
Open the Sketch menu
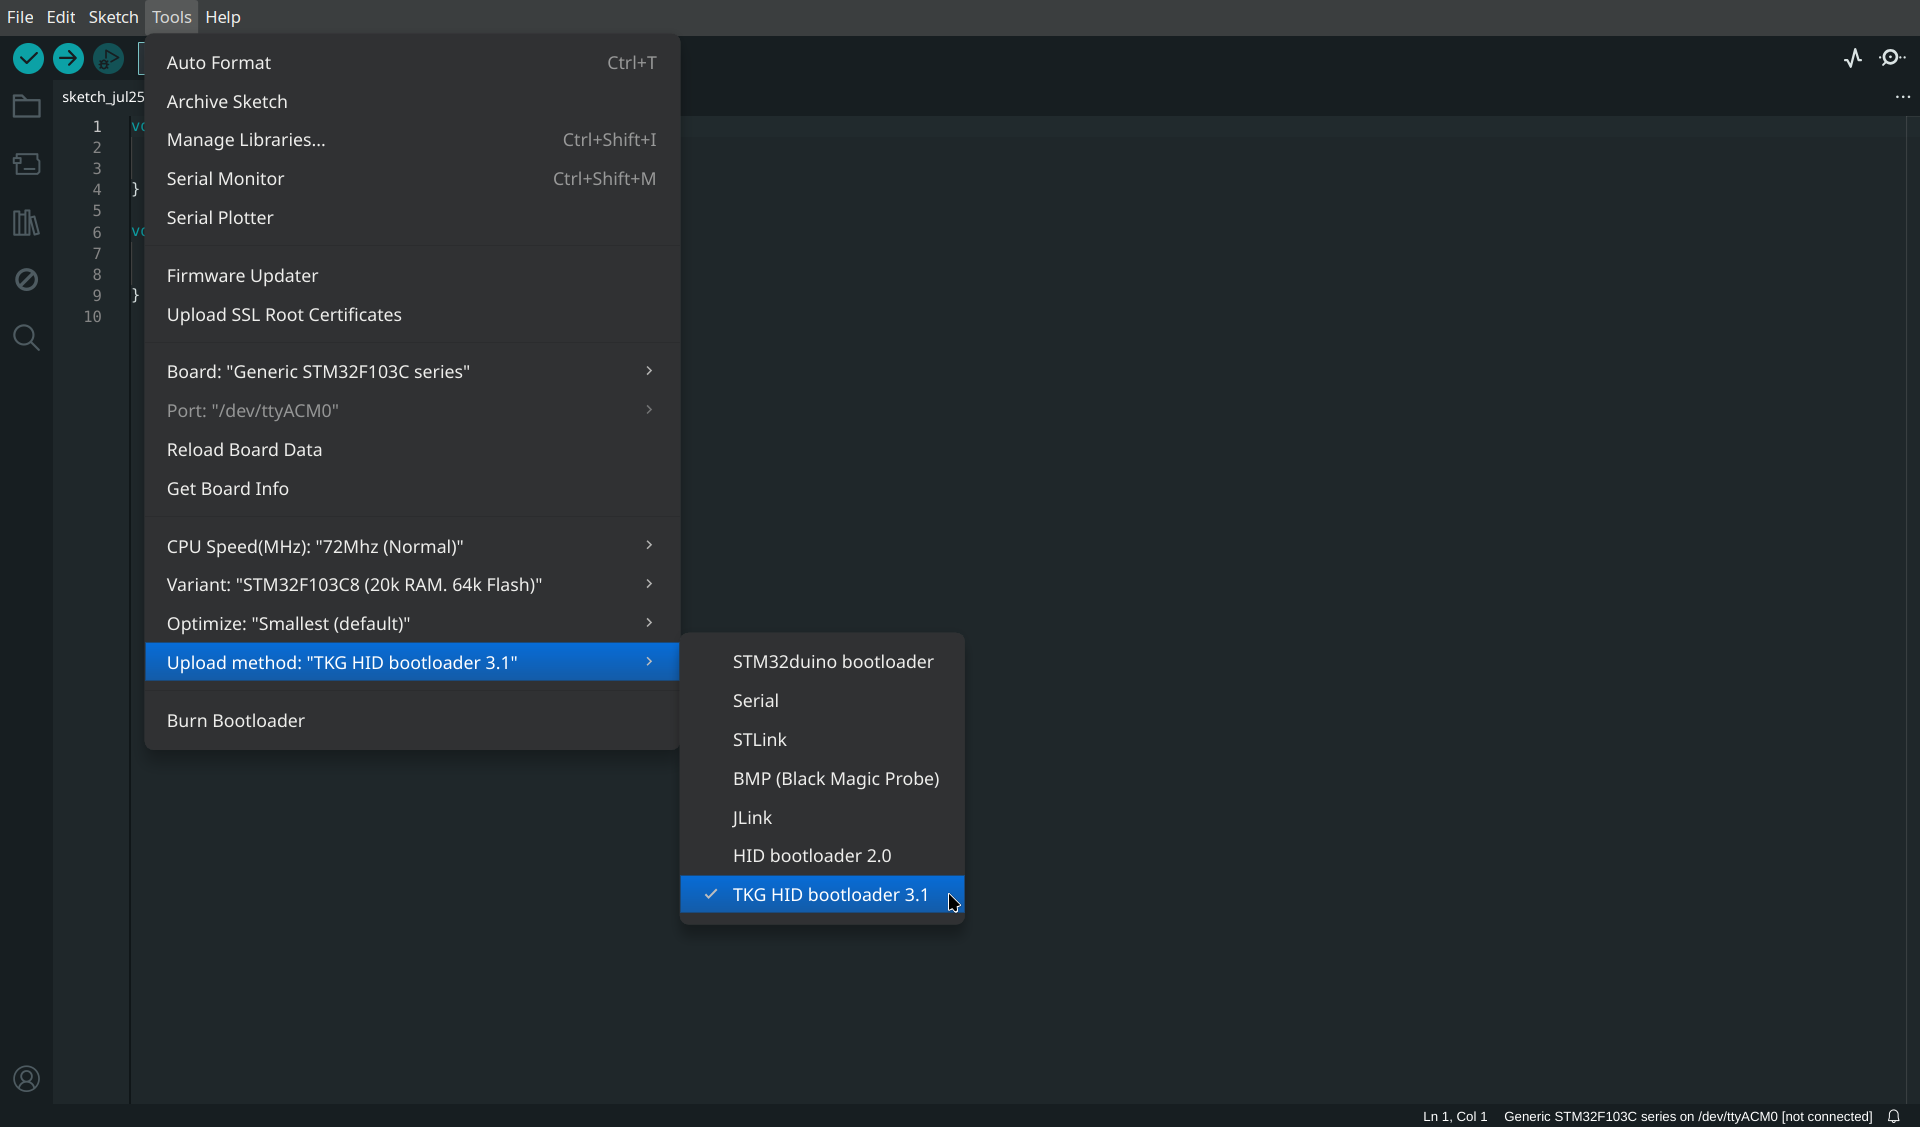113,17
